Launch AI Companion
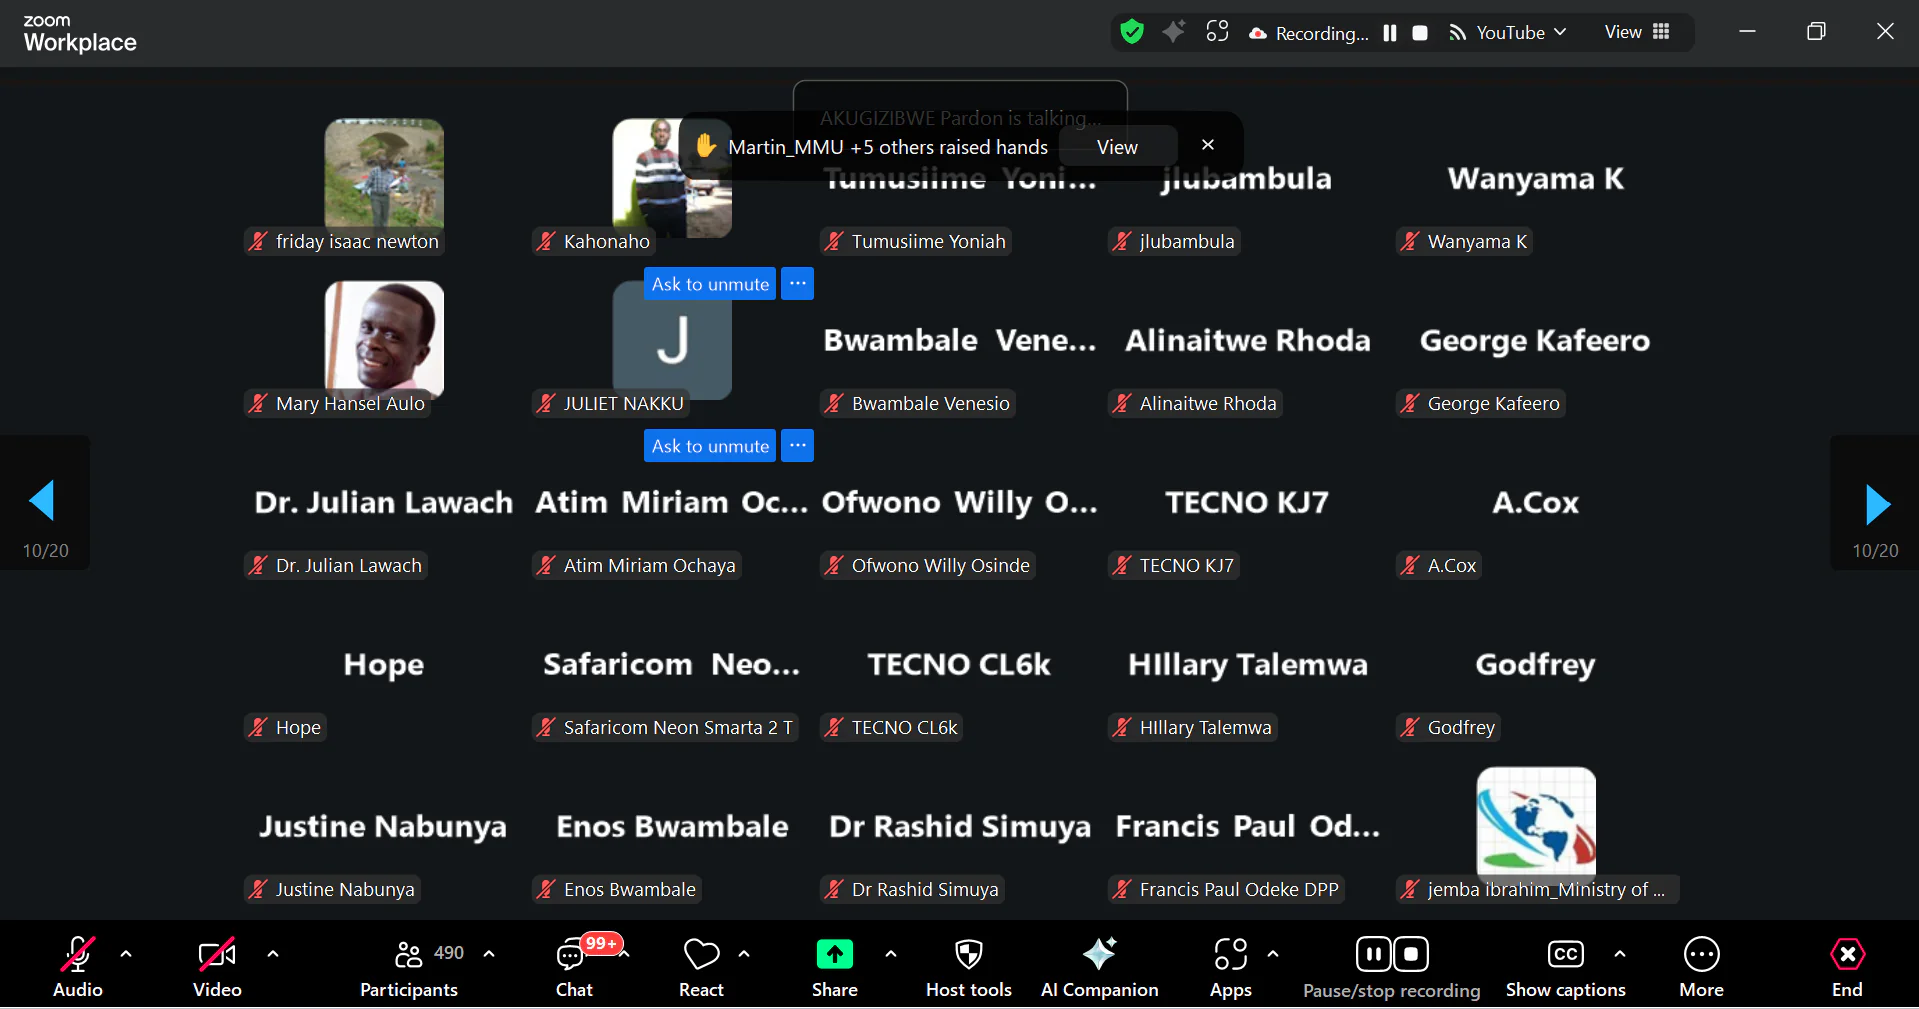This screenshot has width=1919, height=1009. [x=1099, y=966]
